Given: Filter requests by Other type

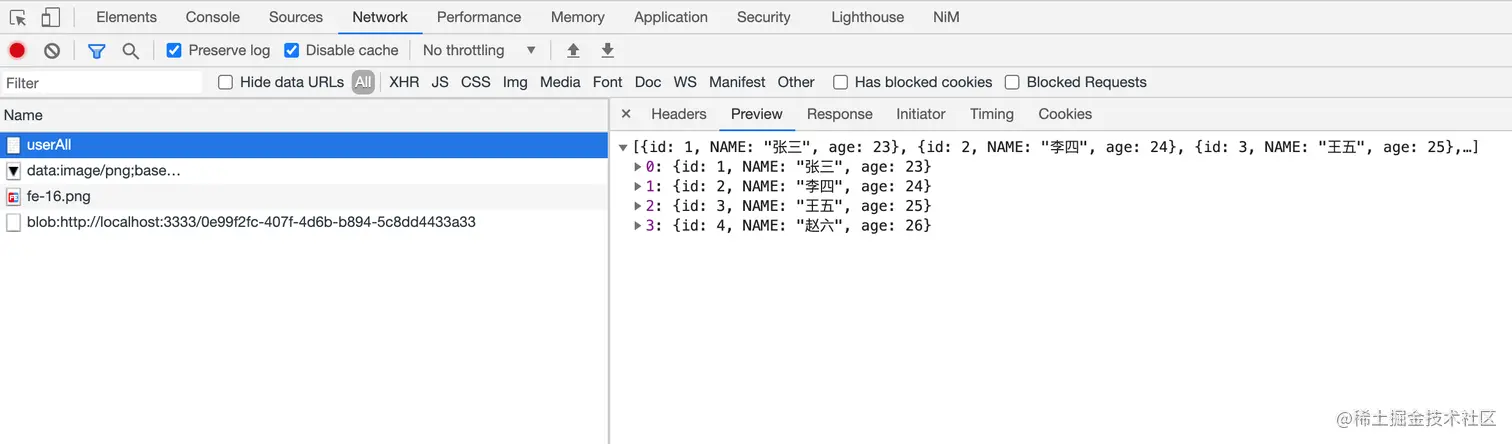Looking at the screenshot, I should click(x=796, y=82).
